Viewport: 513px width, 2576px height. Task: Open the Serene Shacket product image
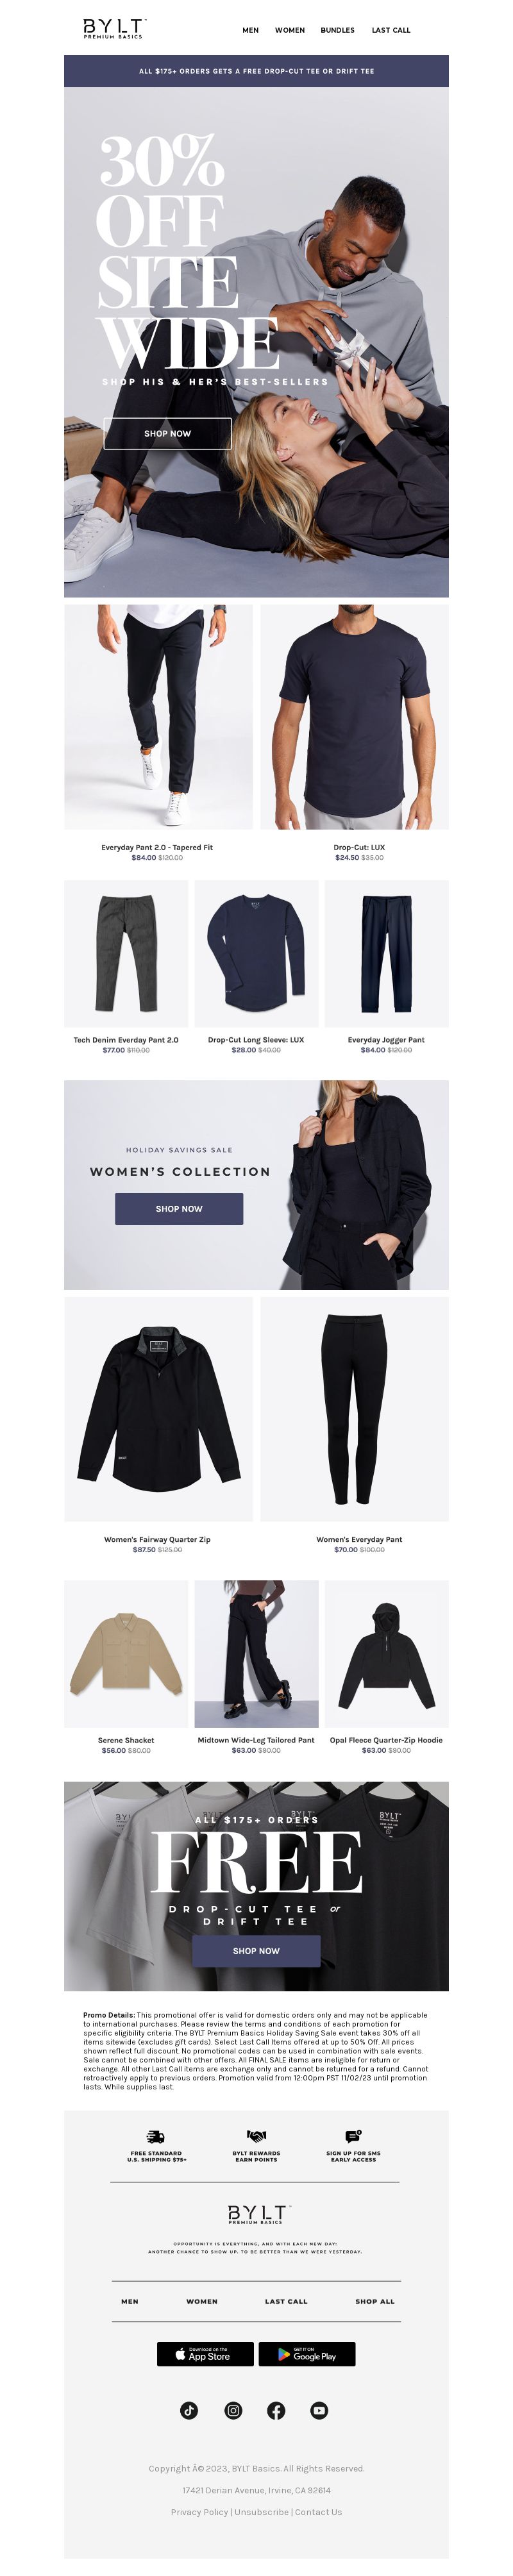click(126, 1653)
